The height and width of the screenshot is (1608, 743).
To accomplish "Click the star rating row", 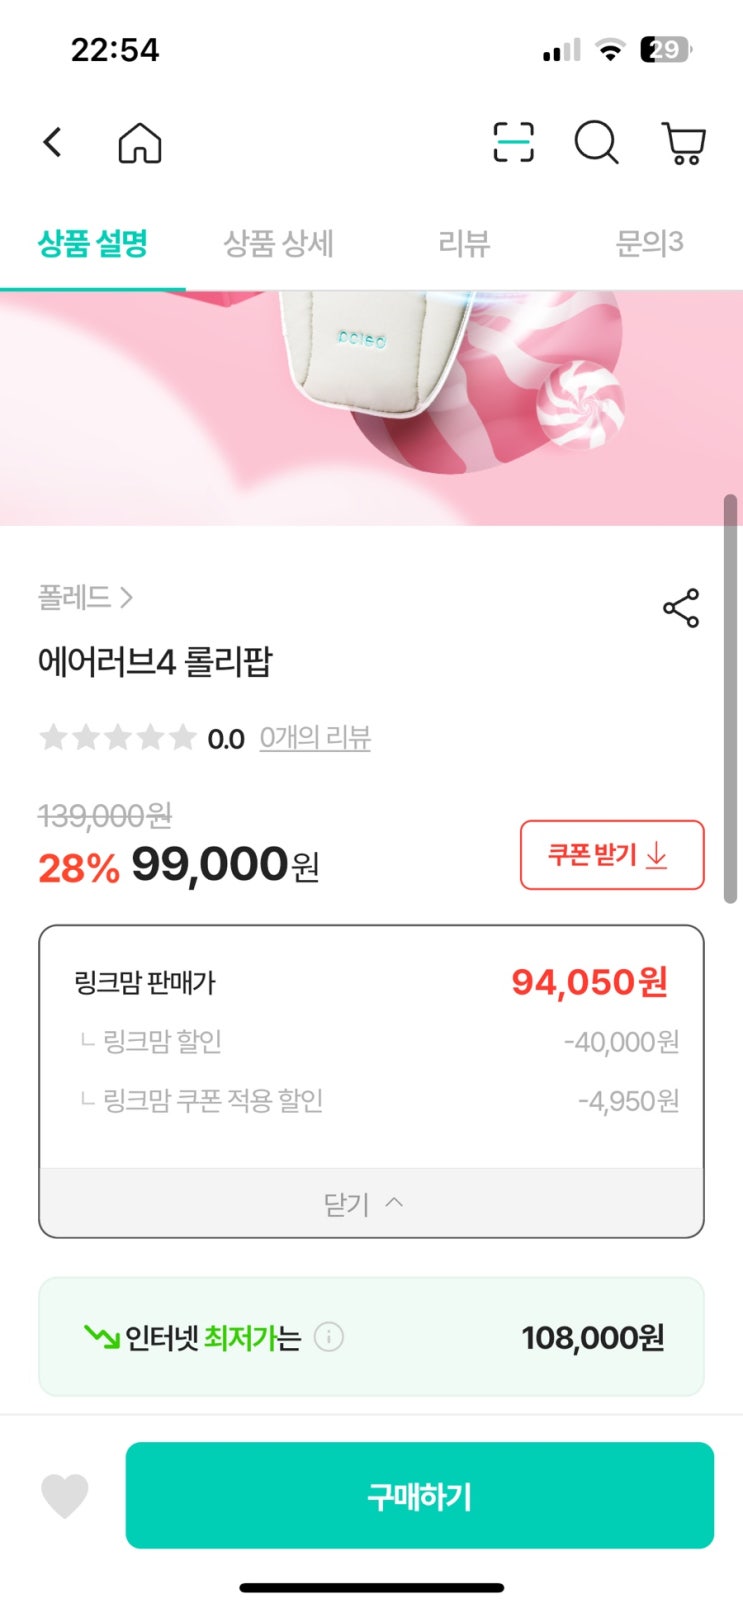I will (x=117, y=738).
